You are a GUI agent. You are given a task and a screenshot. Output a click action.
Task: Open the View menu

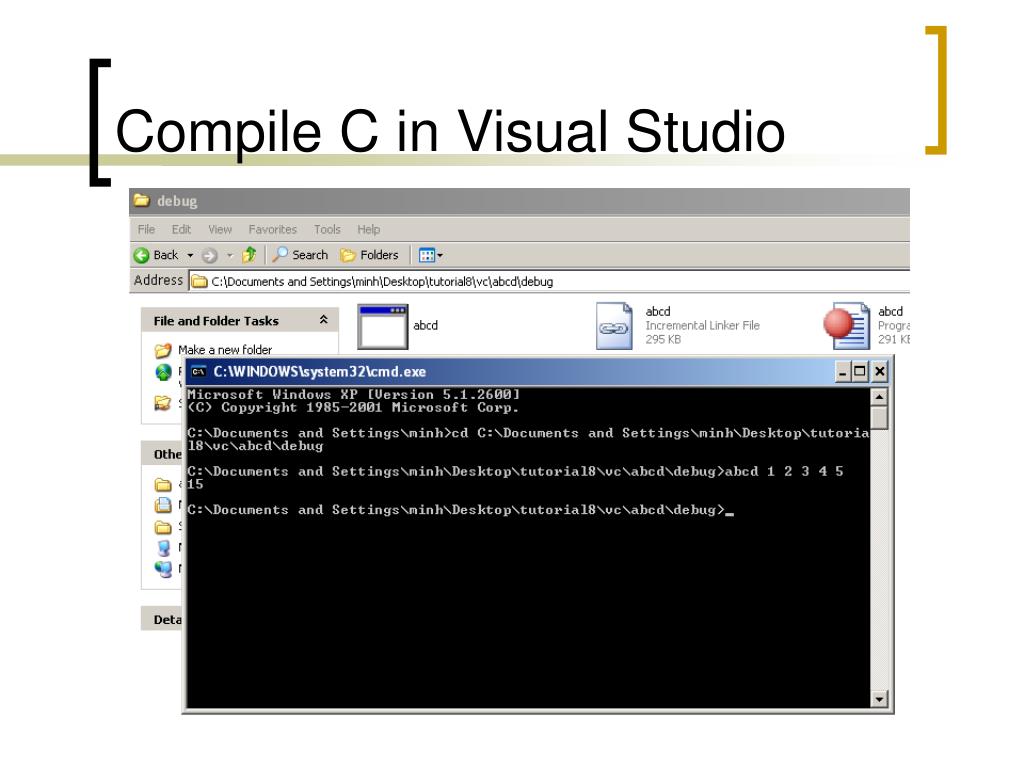pyautogui.click(x=220, y=229)
